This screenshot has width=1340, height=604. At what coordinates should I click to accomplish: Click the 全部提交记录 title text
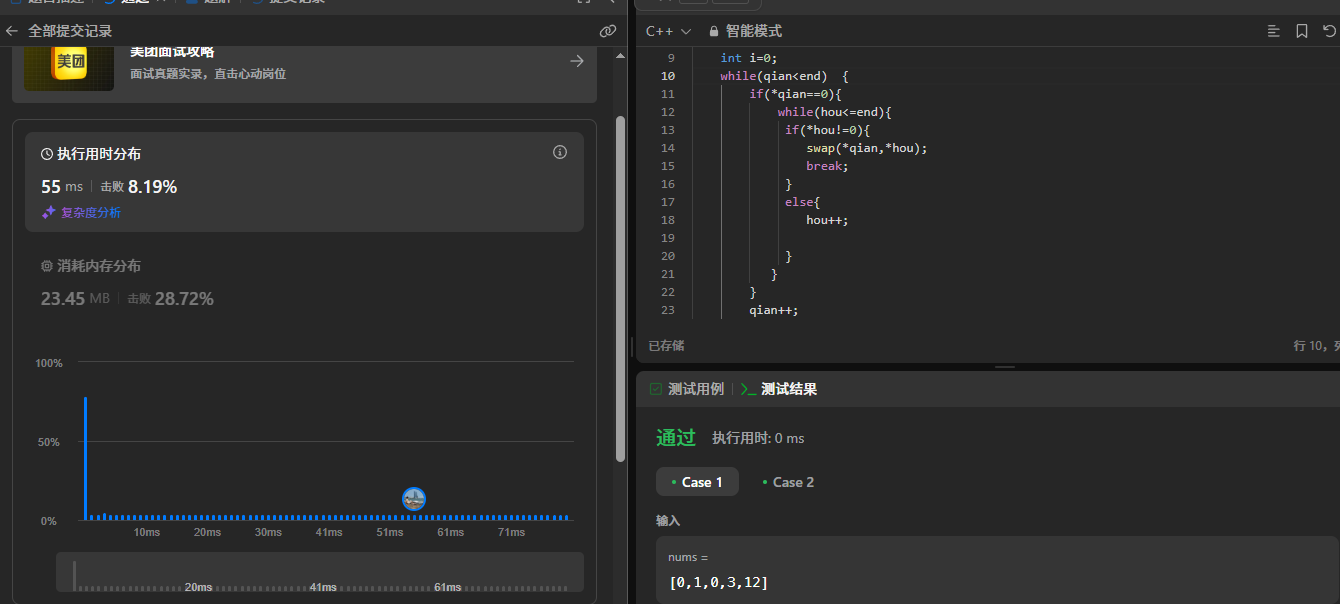point(70,31)
